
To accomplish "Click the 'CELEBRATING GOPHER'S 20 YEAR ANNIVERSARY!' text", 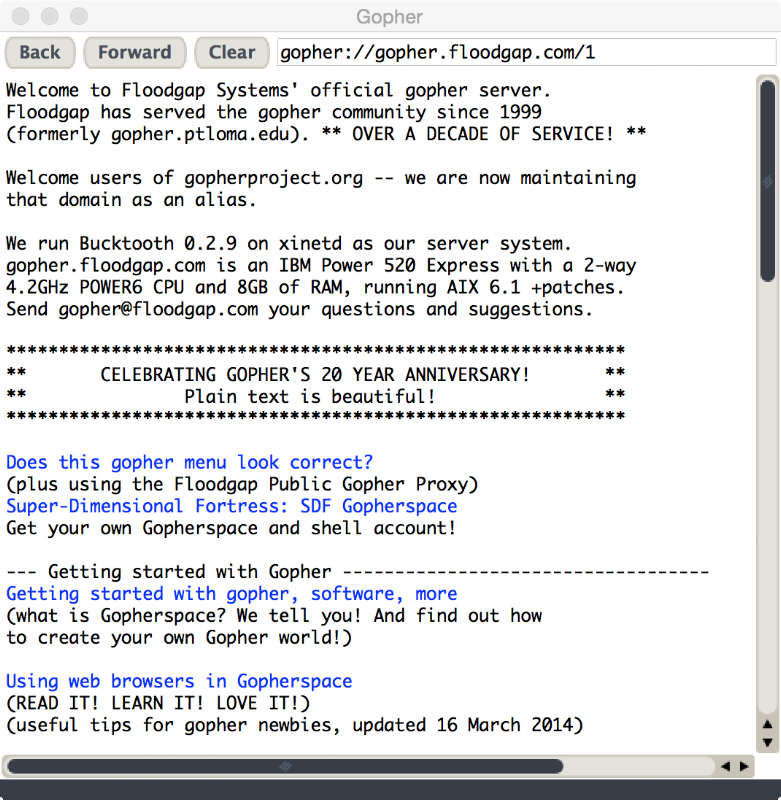I will (315, 374).
